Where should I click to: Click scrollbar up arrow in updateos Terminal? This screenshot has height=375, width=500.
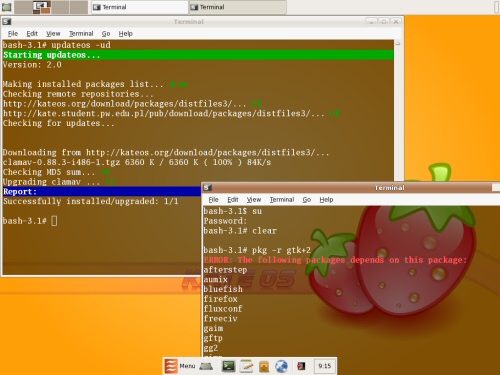(398, 43)
